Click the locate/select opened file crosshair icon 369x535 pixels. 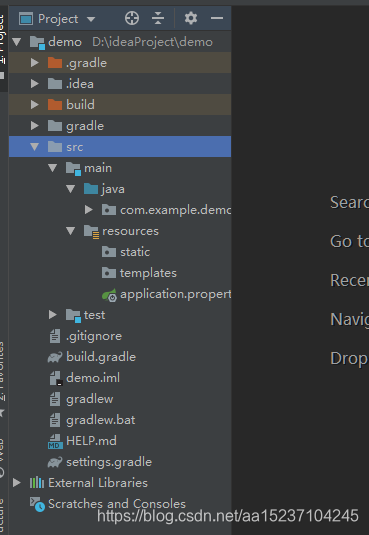132,18
